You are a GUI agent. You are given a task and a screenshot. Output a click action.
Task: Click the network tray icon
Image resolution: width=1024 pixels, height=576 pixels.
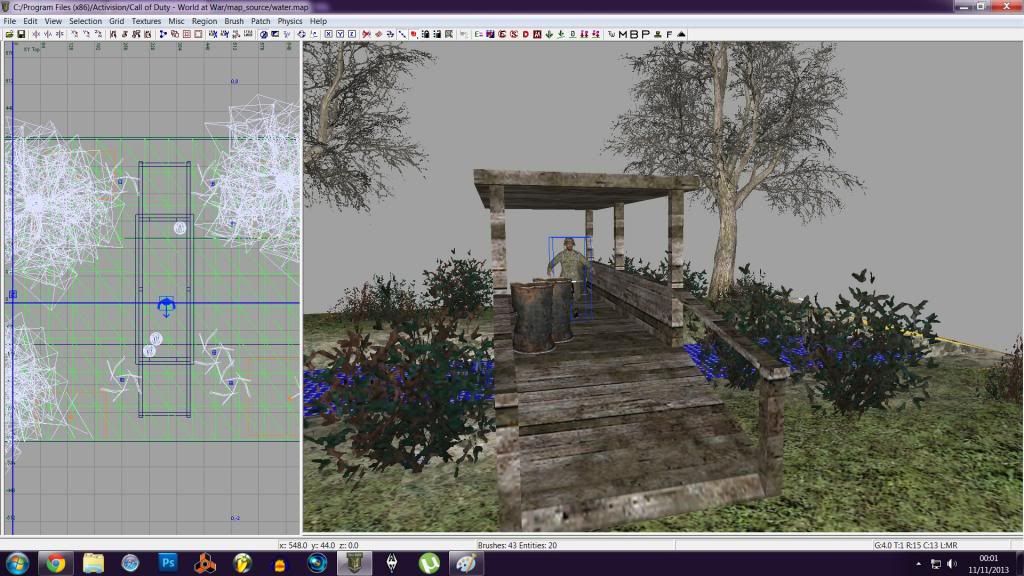[936, 563]
